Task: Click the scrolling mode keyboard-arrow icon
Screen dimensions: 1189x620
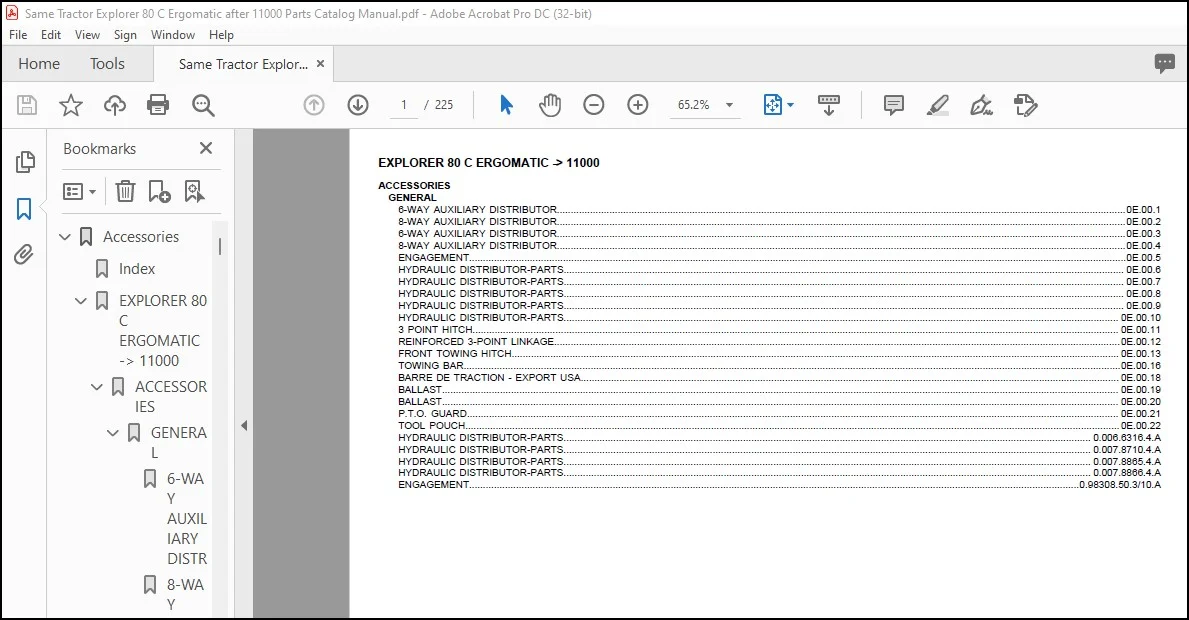Action: 829,105
